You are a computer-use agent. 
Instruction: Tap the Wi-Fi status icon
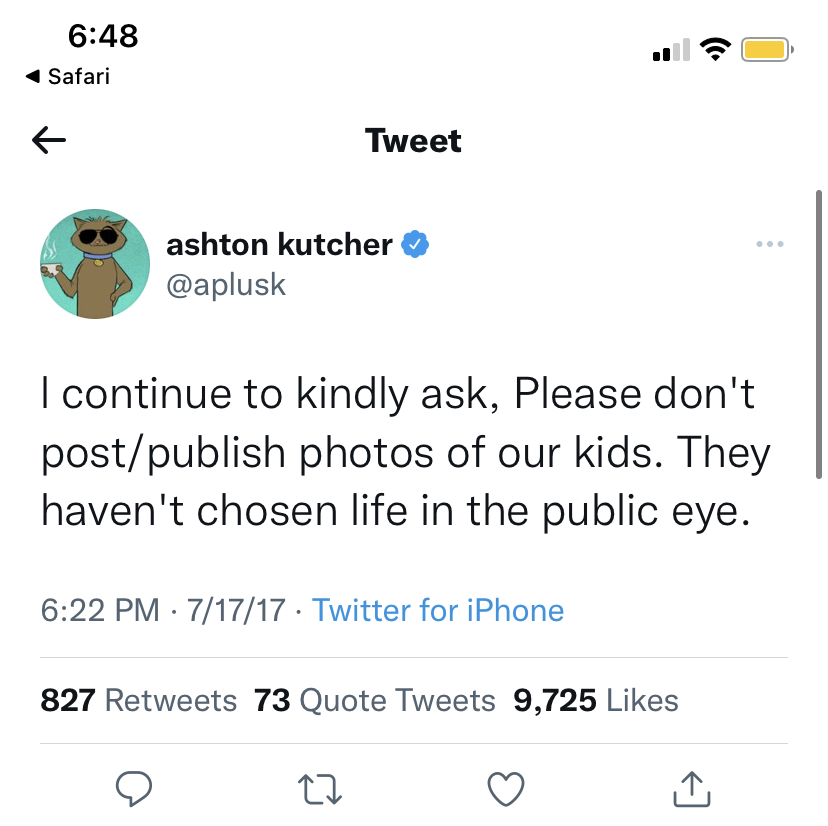point(716,50)
